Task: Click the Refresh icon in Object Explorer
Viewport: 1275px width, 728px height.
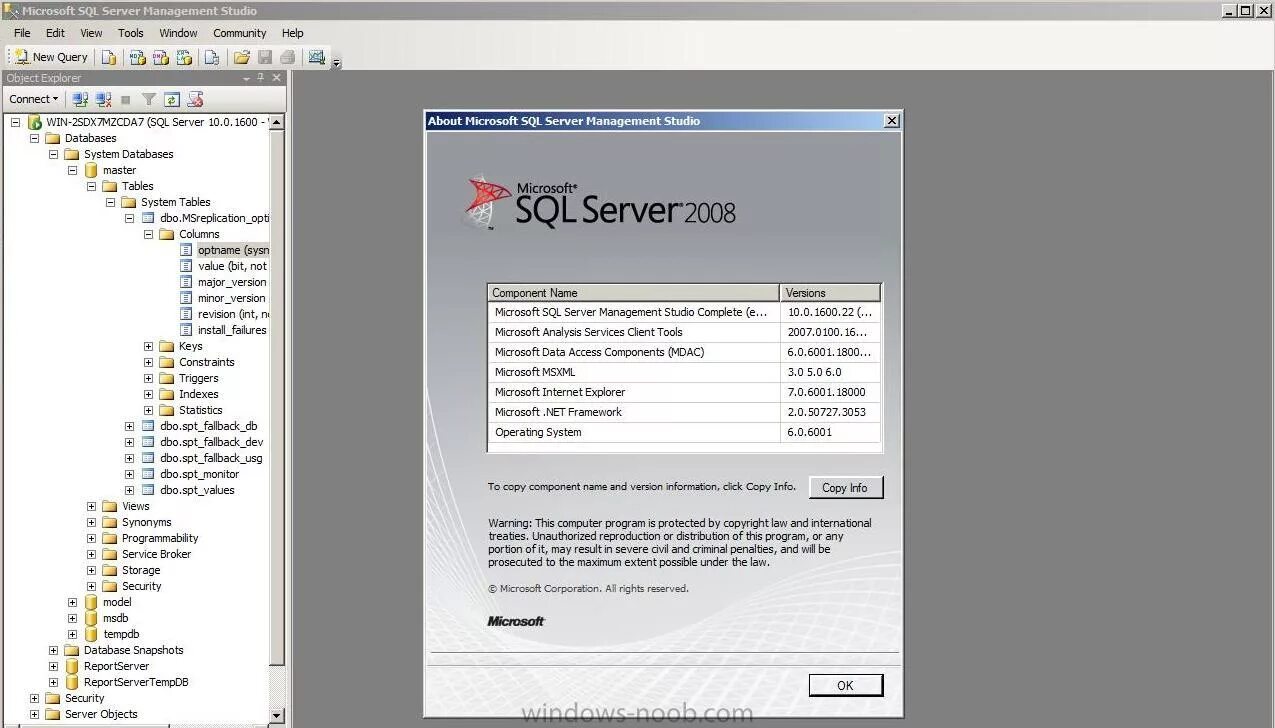Action: pos(172,99)
